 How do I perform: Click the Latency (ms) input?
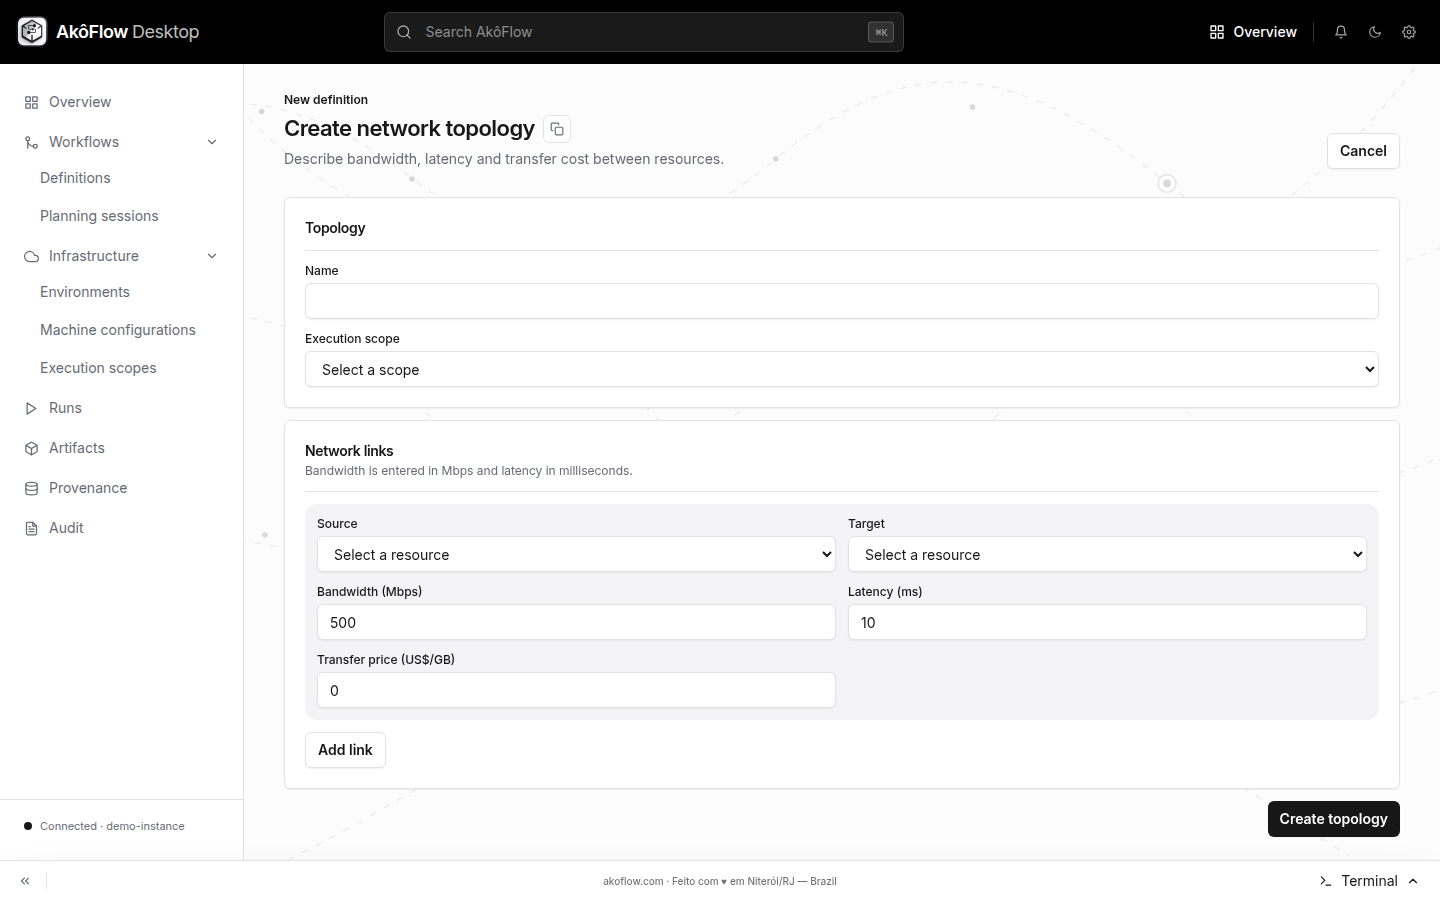(x=1107, y=622)
